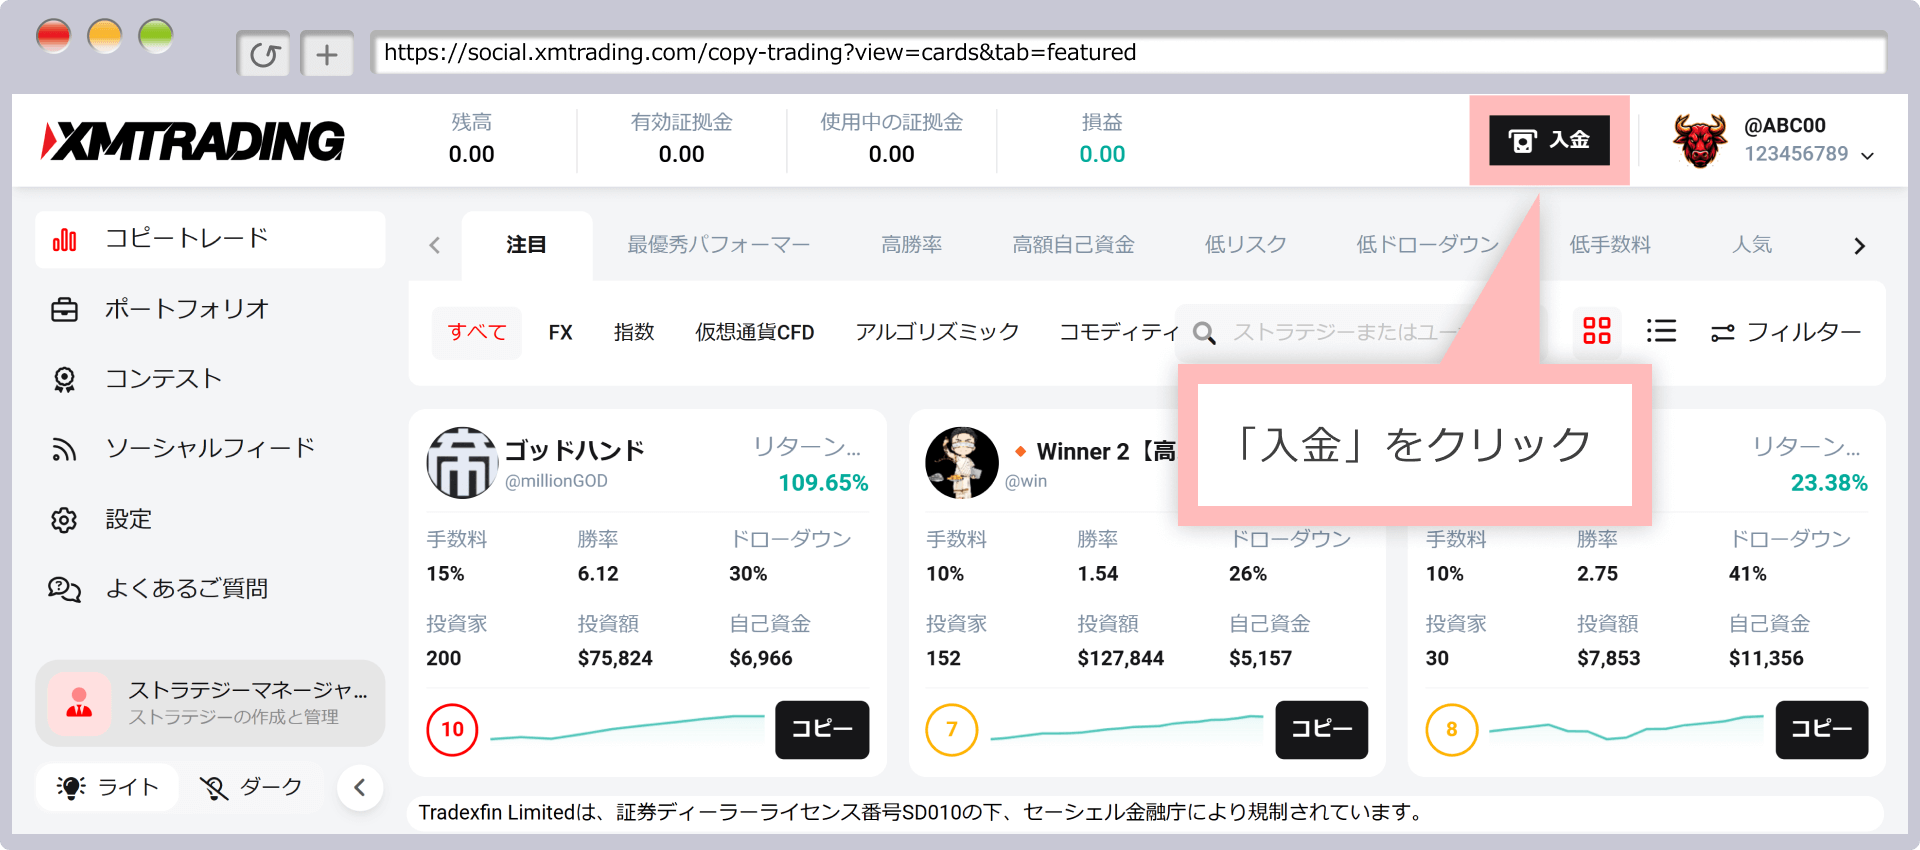Enable ライト light theme
The image size is (1920, 850).
point(108,787)
